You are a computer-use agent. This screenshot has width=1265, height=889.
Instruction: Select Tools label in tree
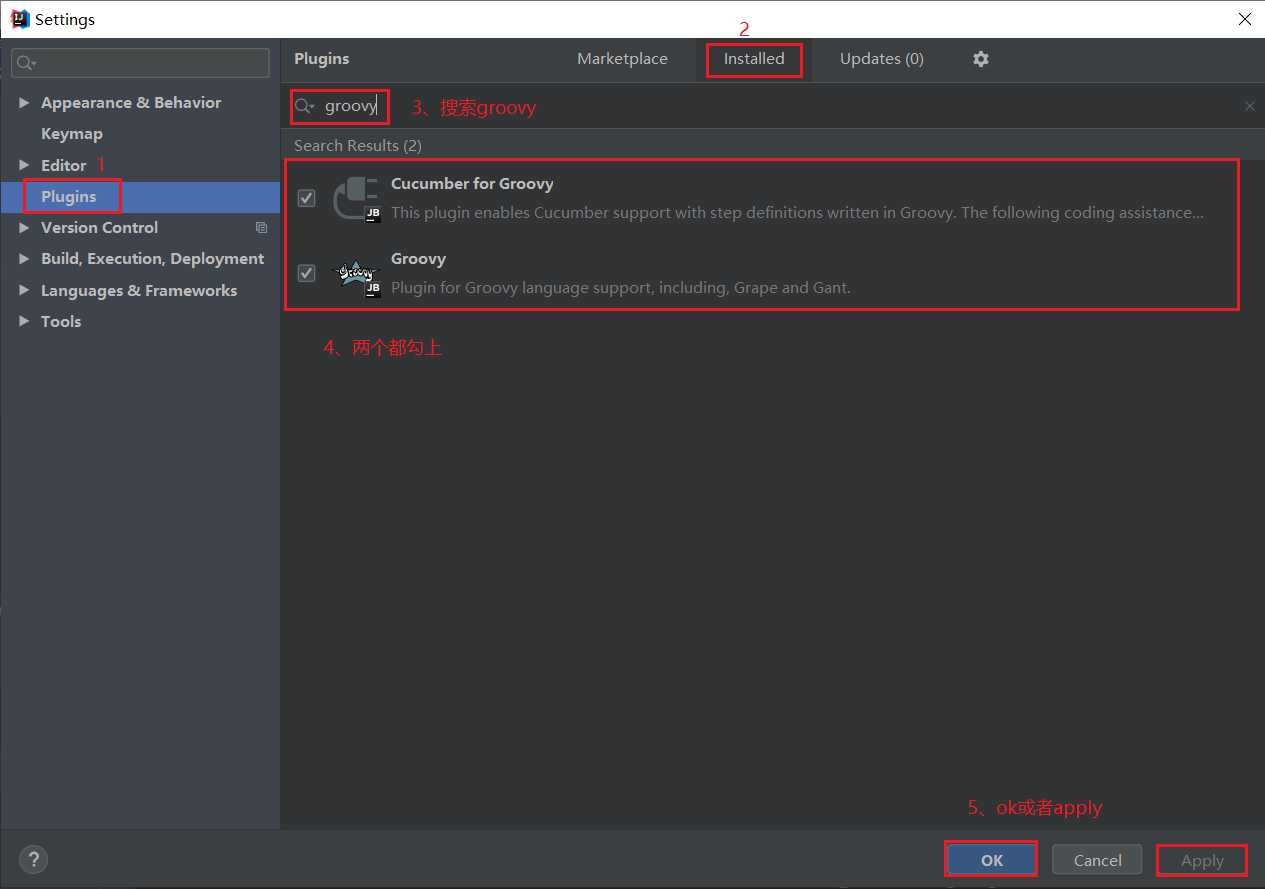(x=61, y=321)
